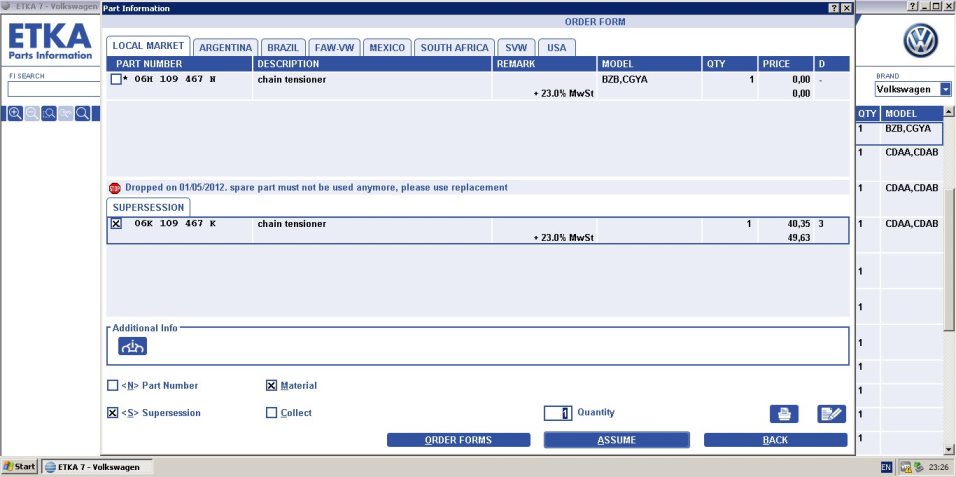Switch to the SOUTH AFRICA tab
The image size is (956, 477).
[455, 48]
